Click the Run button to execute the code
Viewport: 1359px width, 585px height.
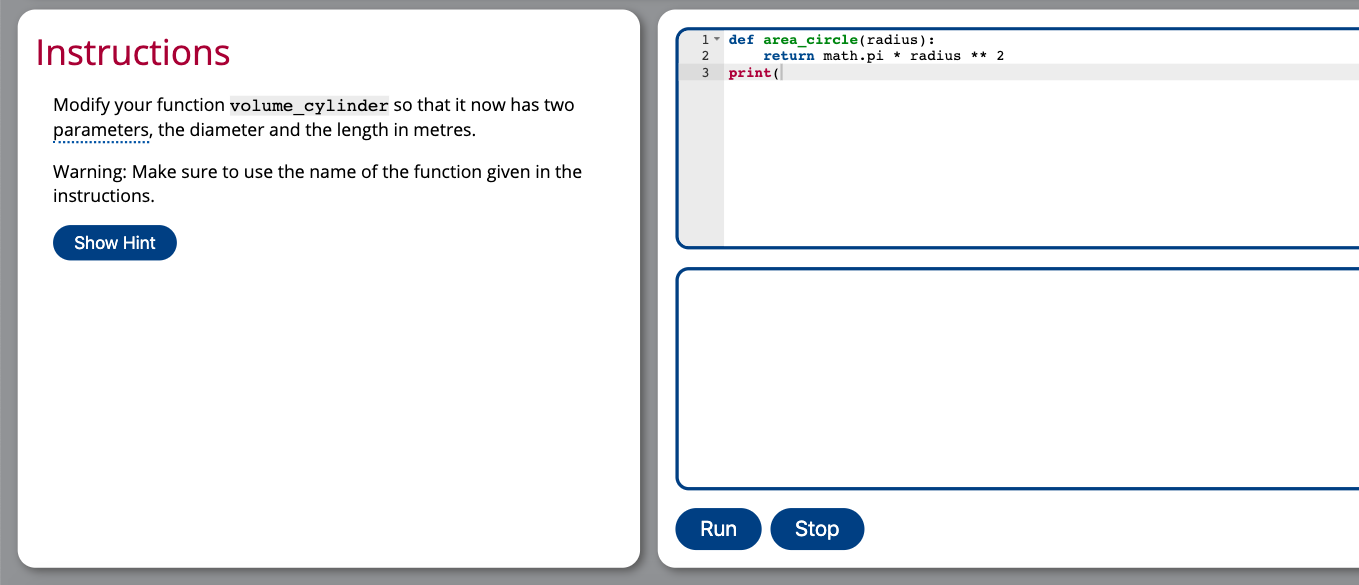(x=718, y=528)
